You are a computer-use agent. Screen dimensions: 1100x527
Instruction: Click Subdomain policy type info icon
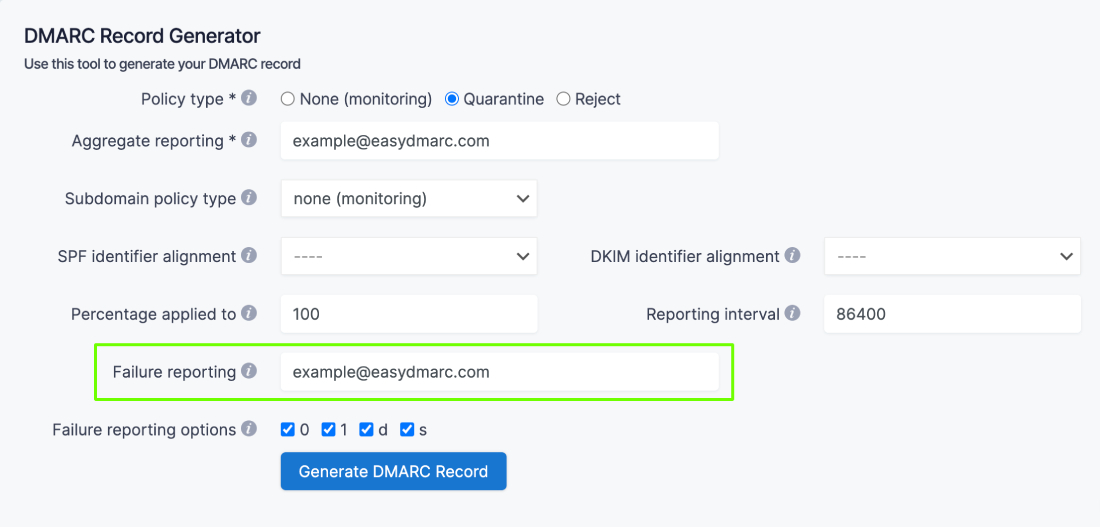249,198
